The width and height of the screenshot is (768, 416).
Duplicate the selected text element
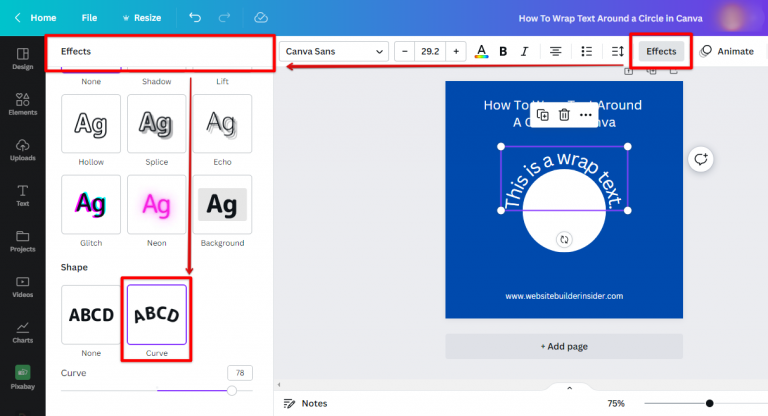(543, 116)
